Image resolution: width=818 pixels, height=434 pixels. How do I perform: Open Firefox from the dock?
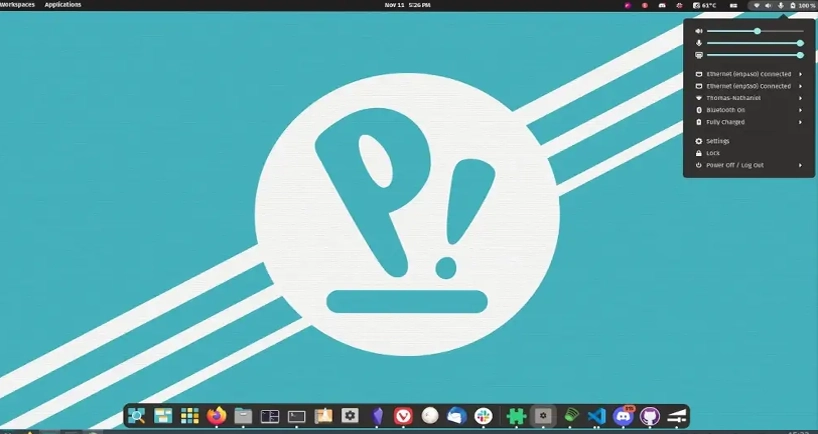[216, 415]
